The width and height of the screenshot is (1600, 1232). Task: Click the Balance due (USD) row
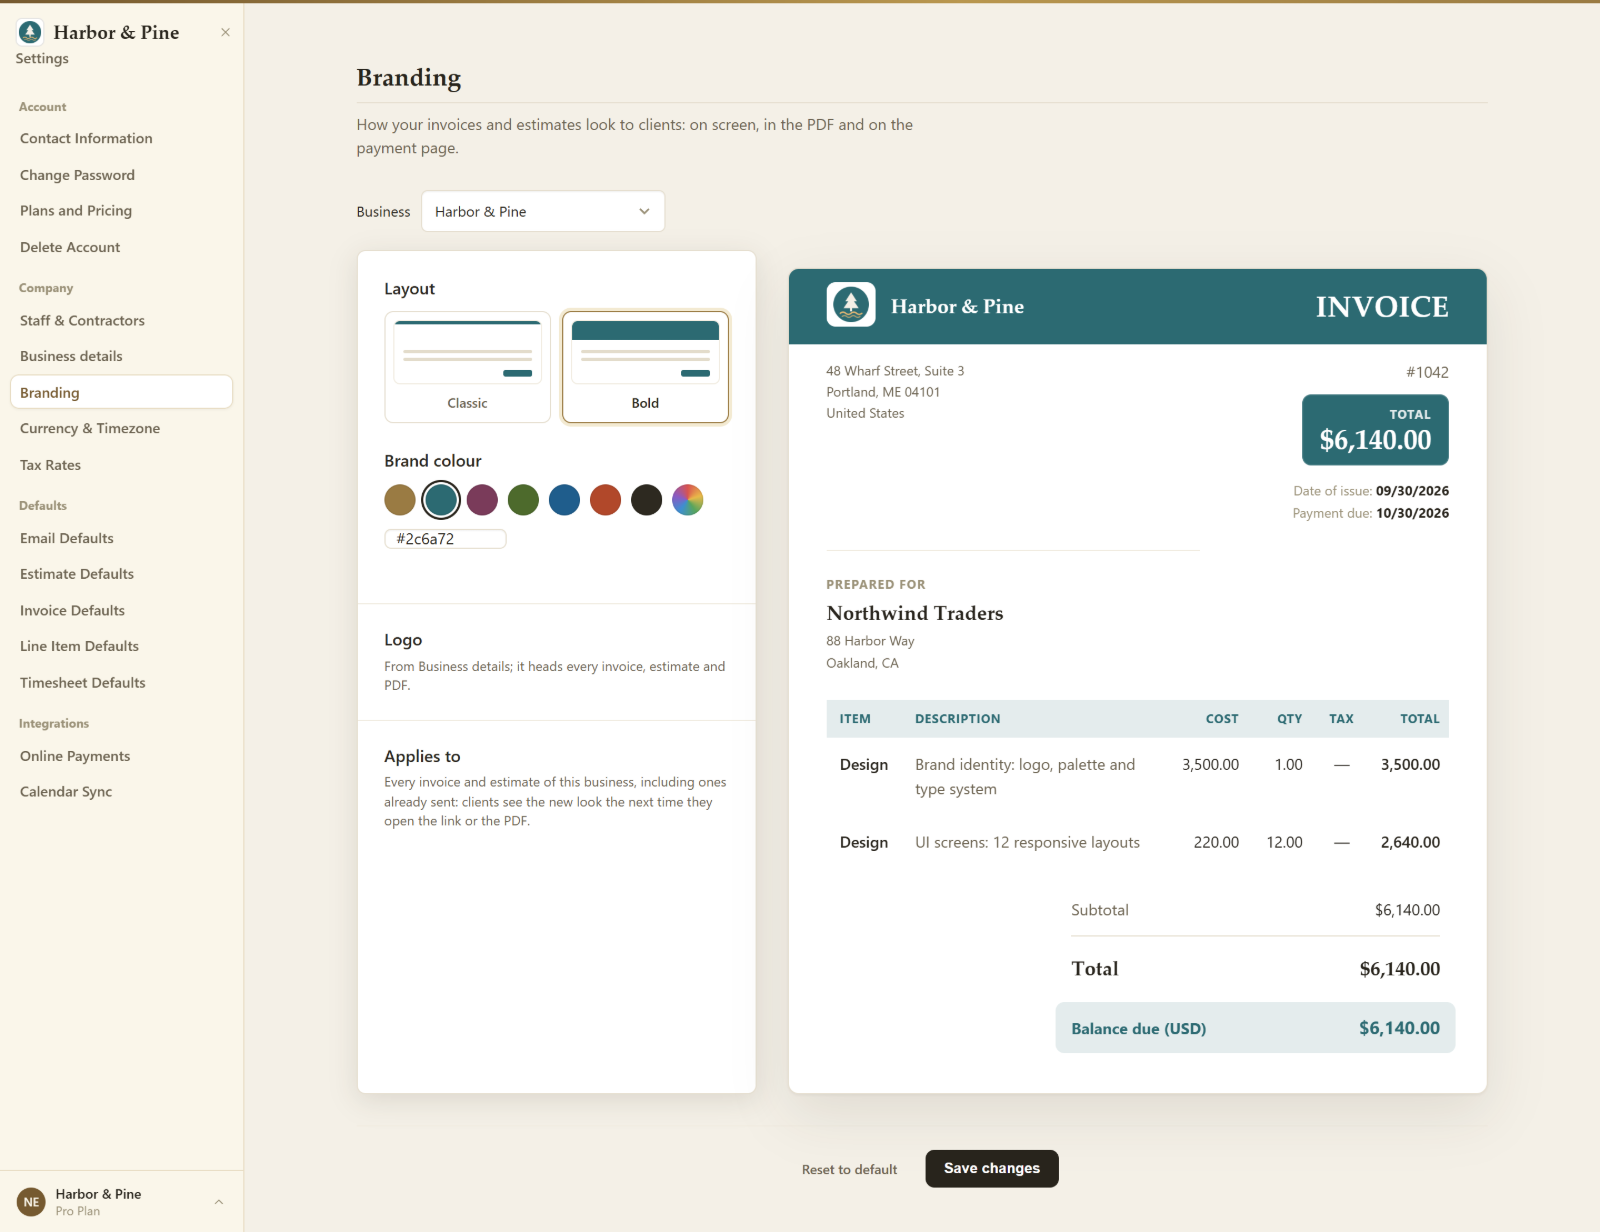click(x=1255, y=1028)
